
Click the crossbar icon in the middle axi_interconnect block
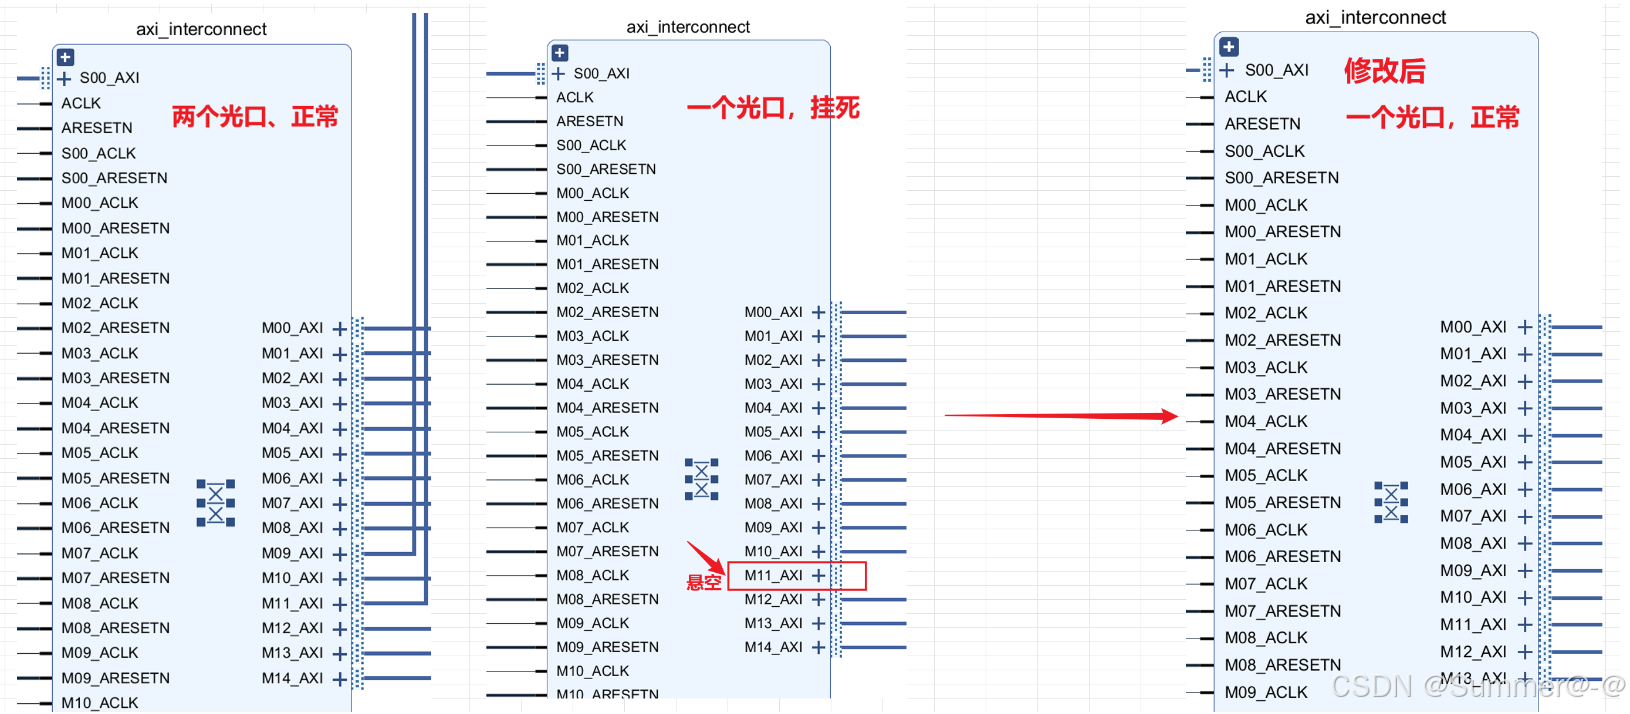pyautogui.click(x=701, y=479)
